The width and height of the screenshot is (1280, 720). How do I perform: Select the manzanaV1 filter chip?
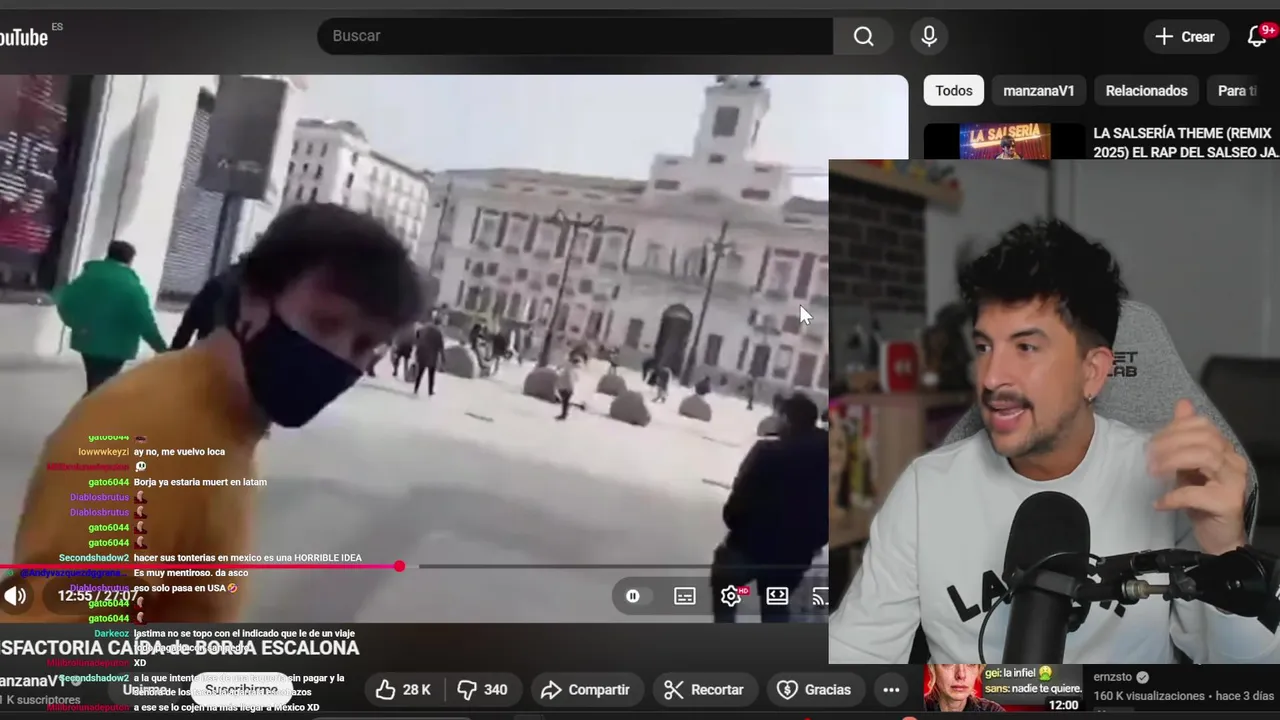point(1039,91)
